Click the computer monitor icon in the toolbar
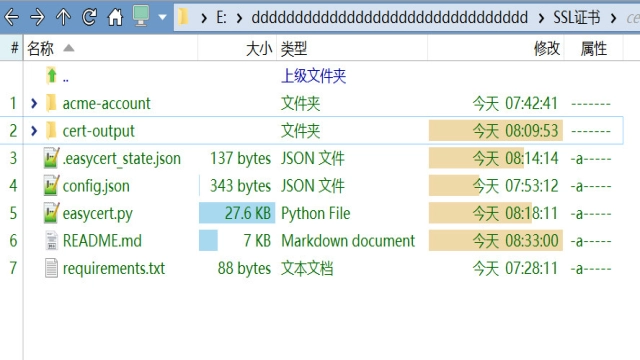Image resolution: width=640 pixels, height=360 pixels. click(141, 16)
